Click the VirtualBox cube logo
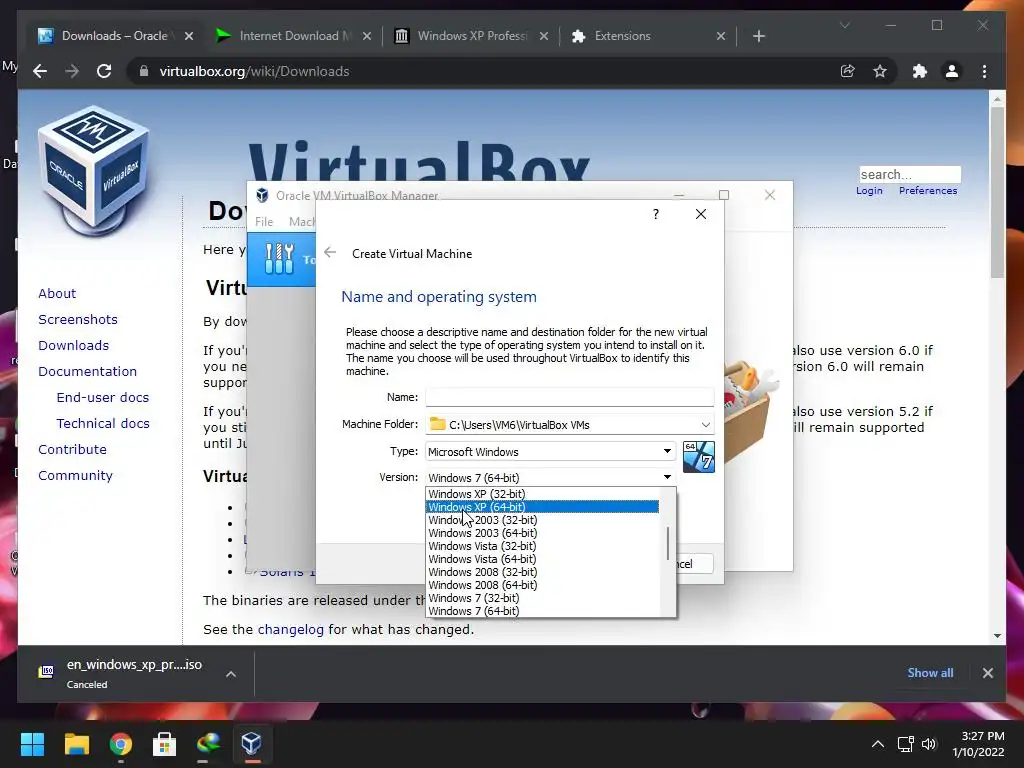The height and width of the screenshot is (768, 1024). (x=94, y=170)
